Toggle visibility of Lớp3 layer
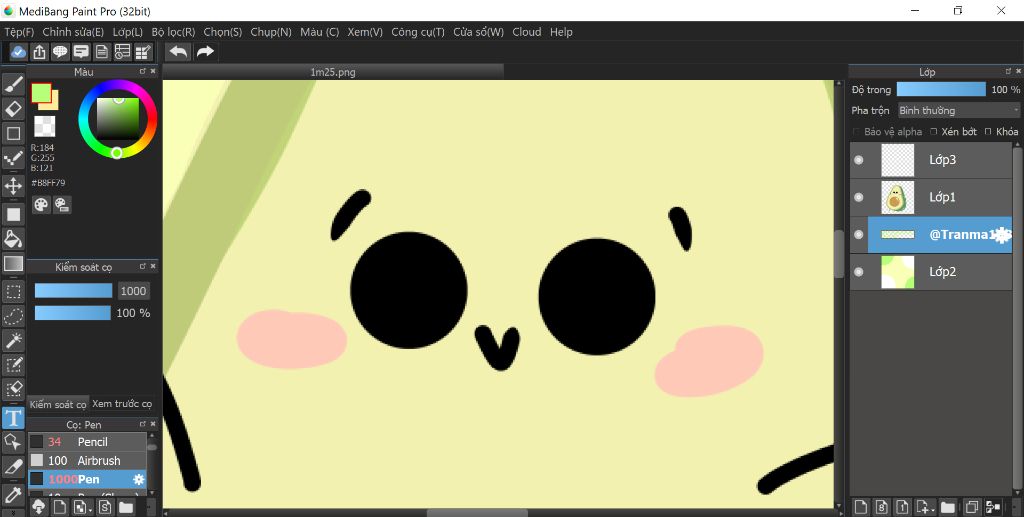Image resolution: width=1024 pixels, height=517 pixels. (859, 160)
